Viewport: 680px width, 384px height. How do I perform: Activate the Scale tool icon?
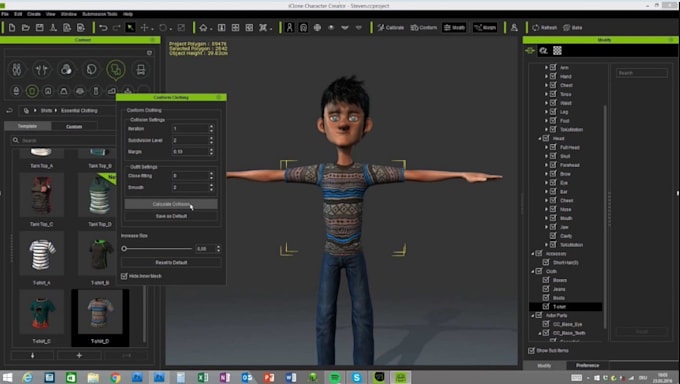coord(181,28)
